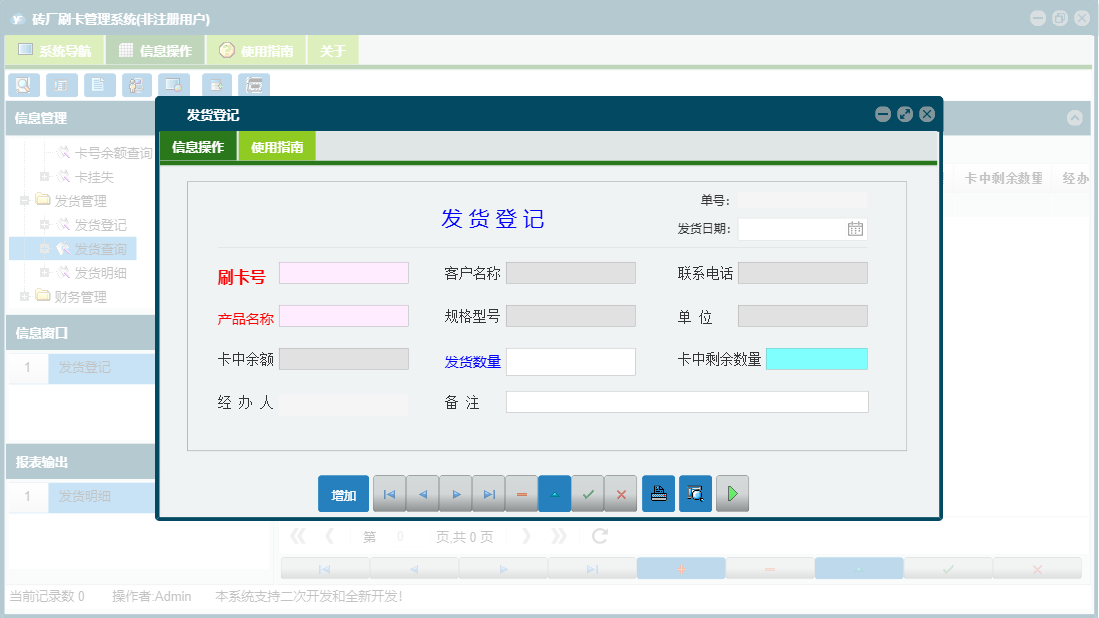Open print preview icon in the dialog
Image resolution: width=1099 pixels, height=618 pixels.
[695, 493]
